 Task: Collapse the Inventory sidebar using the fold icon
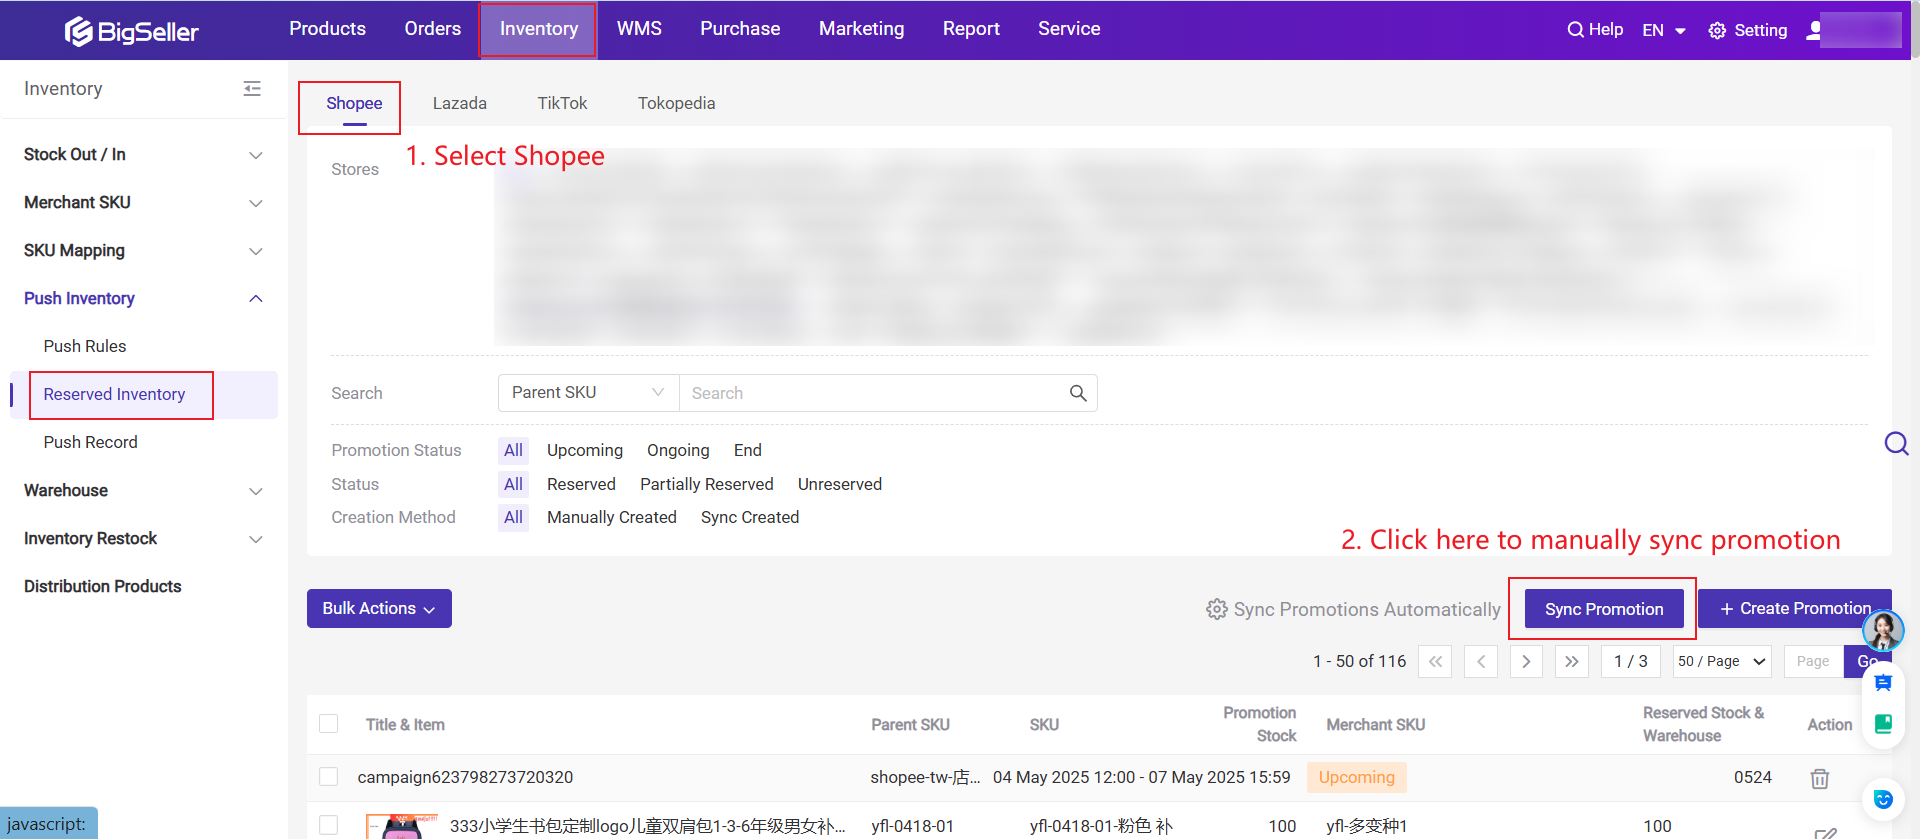252,88
